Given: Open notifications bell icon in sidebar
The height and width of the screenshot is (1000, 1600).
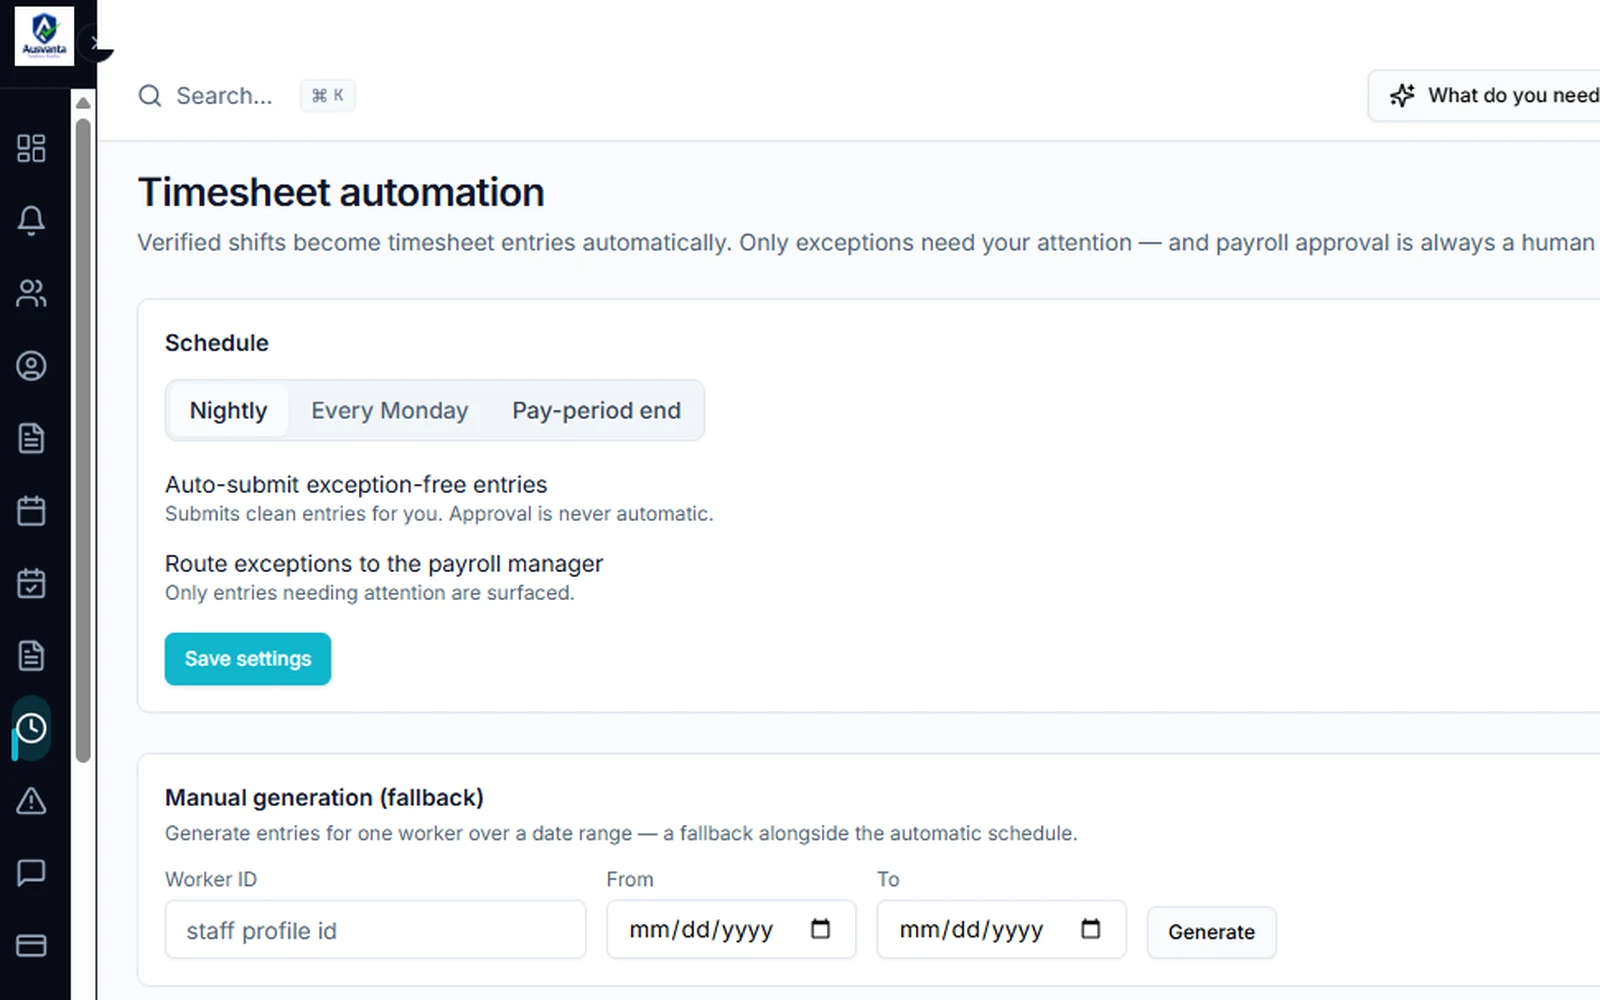Looking at the screenshot, I should click(31, 220).
